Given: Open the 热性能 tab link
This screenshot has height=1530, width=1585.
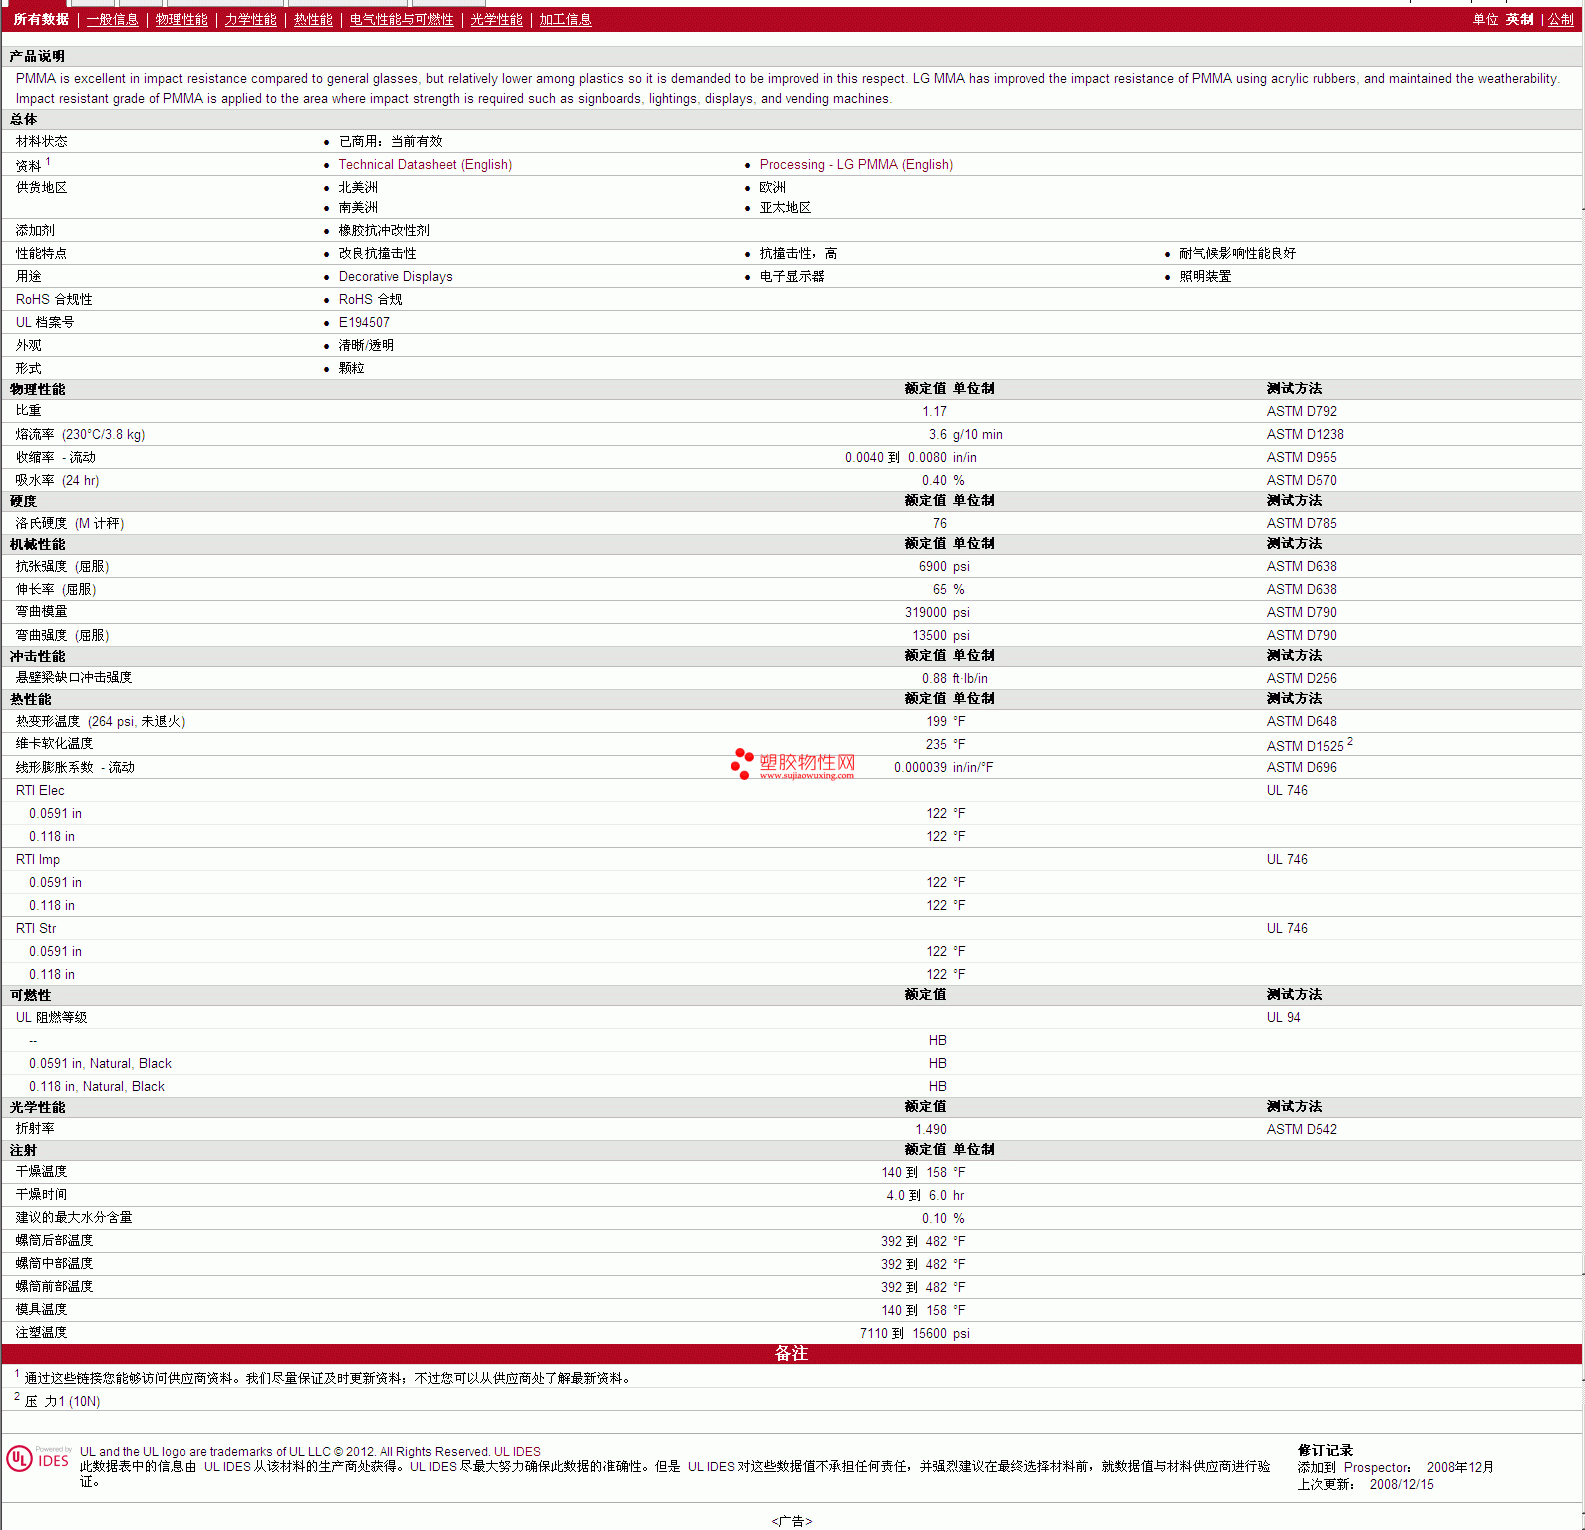Looking at the screenshot, I should [313, 20].
